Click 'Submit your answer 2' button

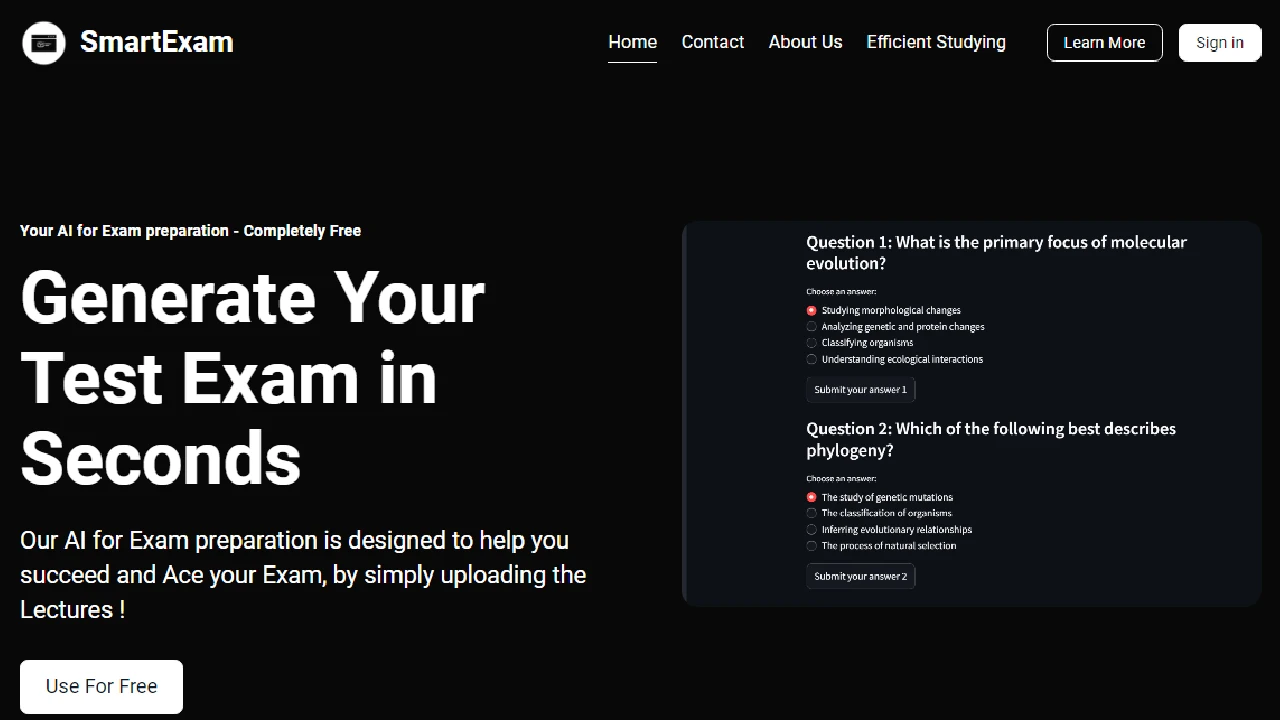(x=860, y=576)
